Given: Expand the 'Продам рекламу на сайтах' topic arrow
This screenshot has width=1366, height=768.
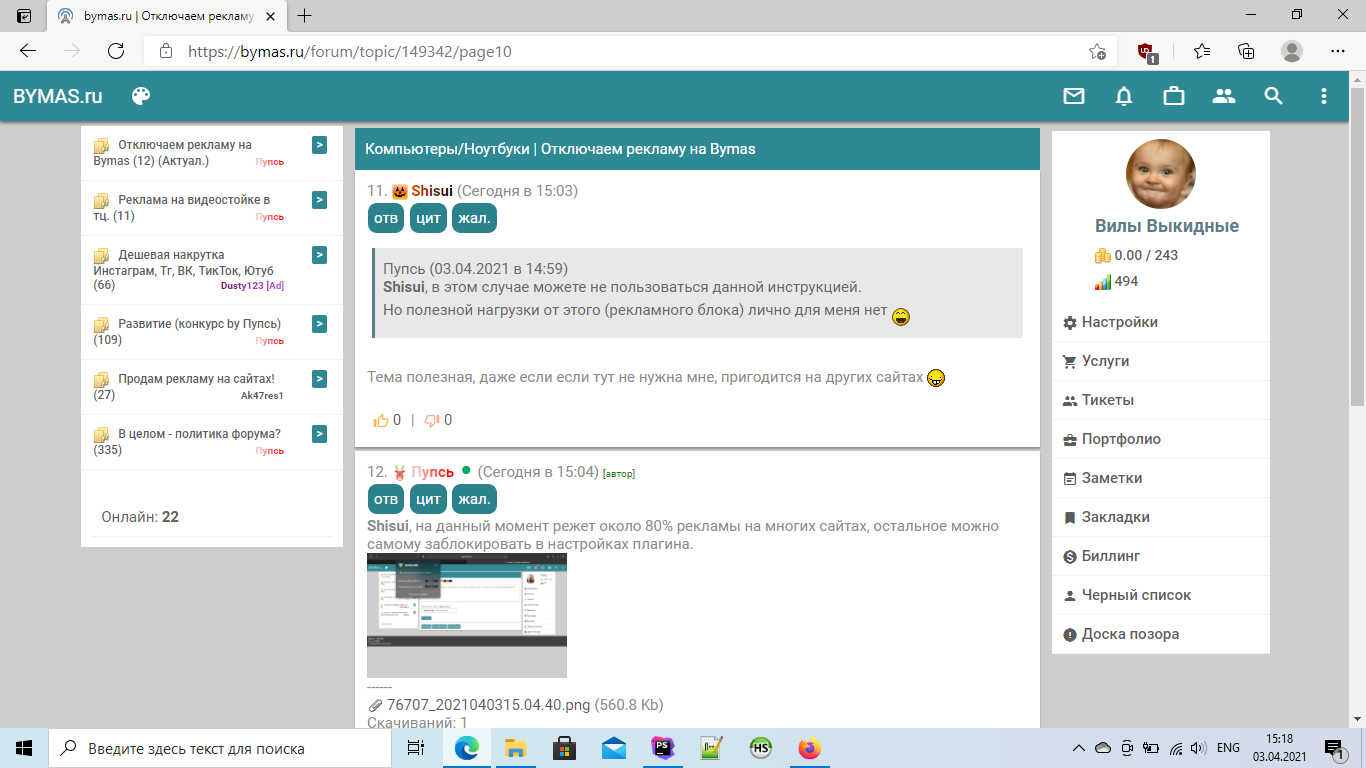Looking at the screenshot, I should (x=319, y=379).
